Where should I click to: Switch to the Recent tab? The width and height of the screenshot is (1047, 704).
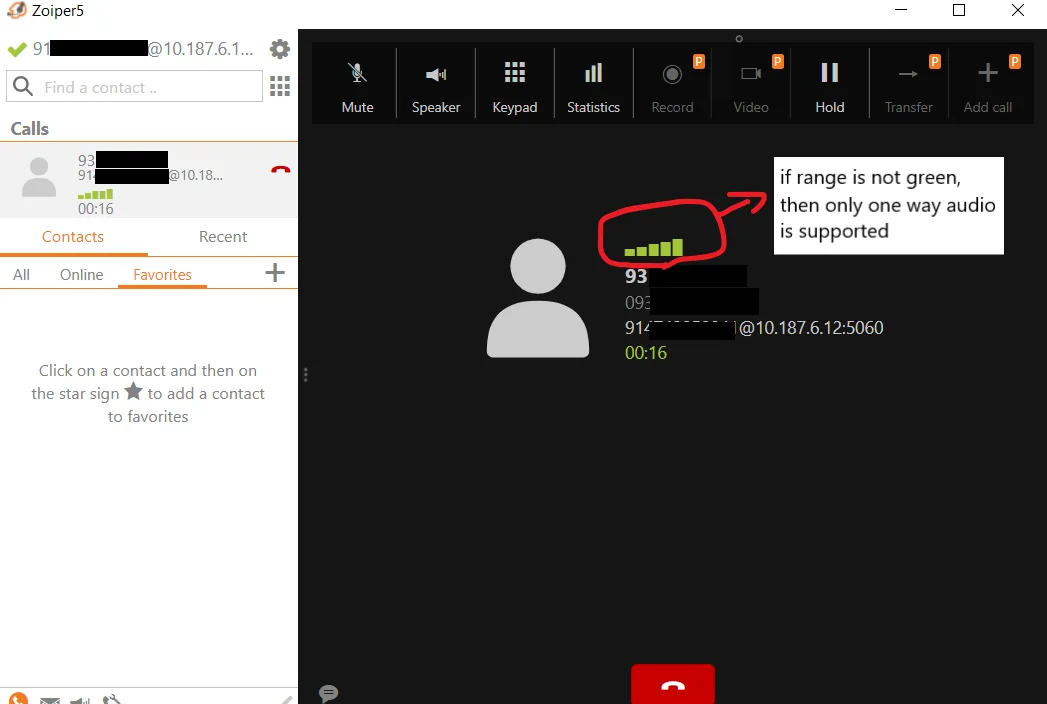[222, 237]
